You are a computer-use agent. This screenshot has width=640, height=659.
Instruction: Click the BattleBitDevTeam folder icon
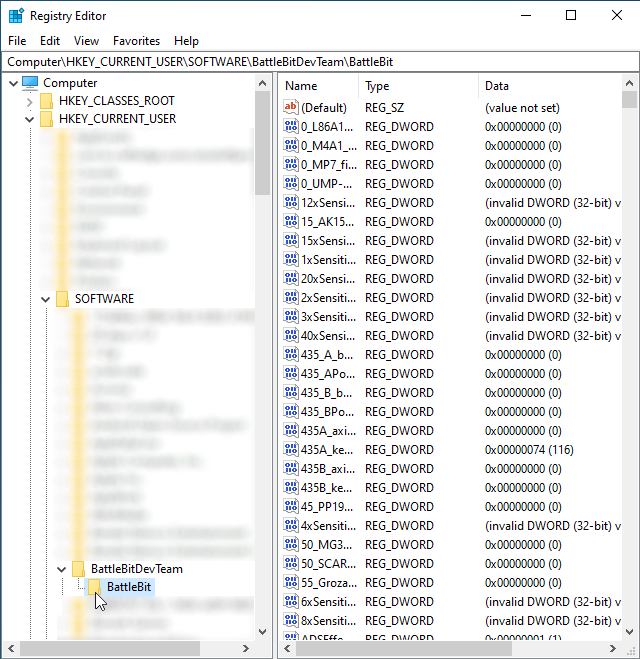79,569
